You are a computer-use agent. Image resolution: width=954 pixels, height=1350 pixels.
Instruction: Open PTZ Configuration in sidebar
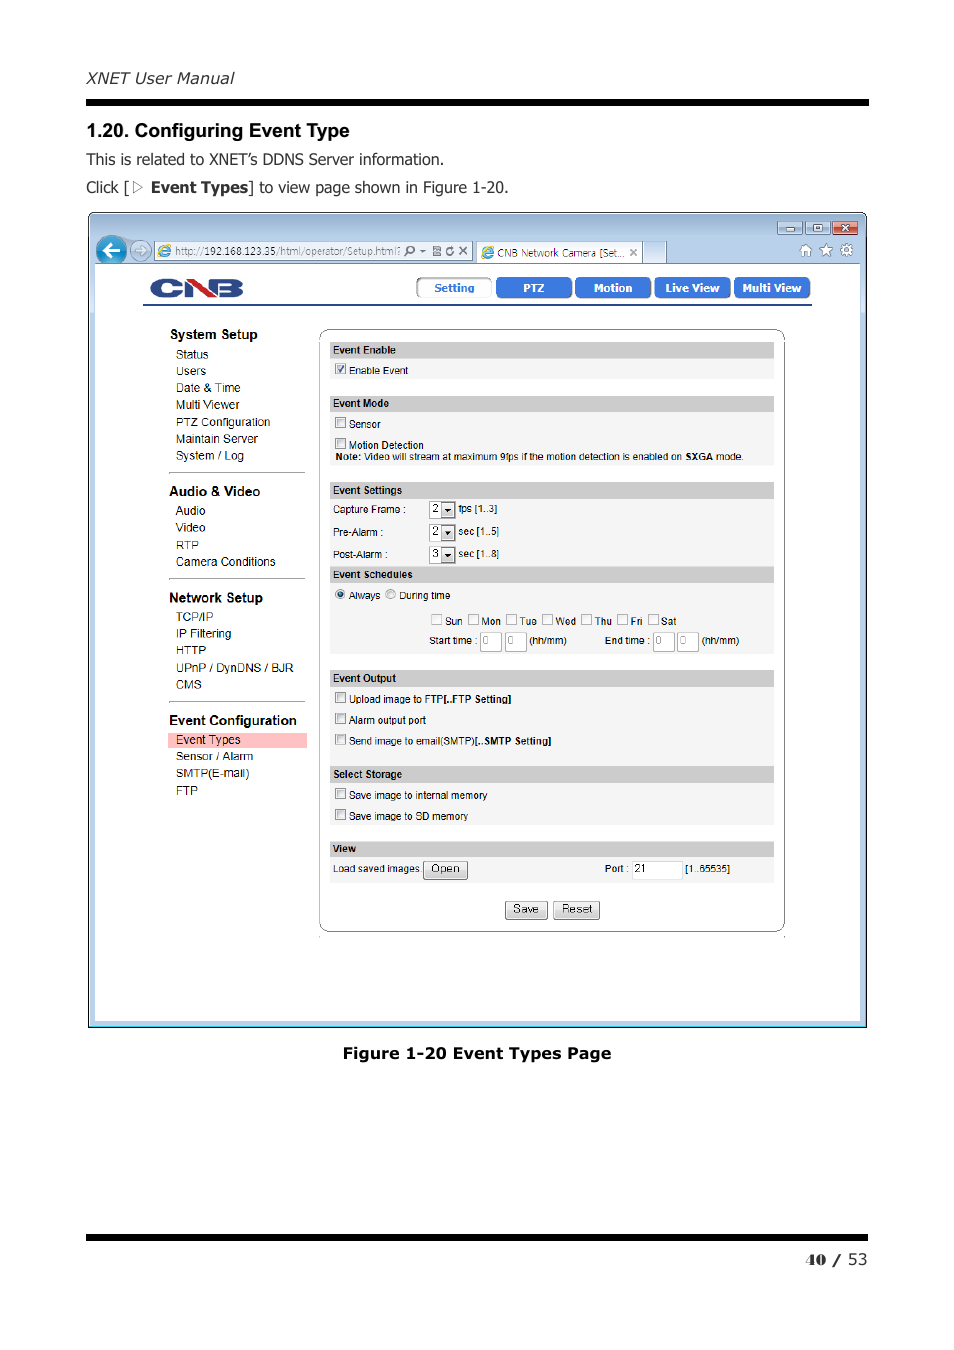pyautogui.click(x=223, y=422)
